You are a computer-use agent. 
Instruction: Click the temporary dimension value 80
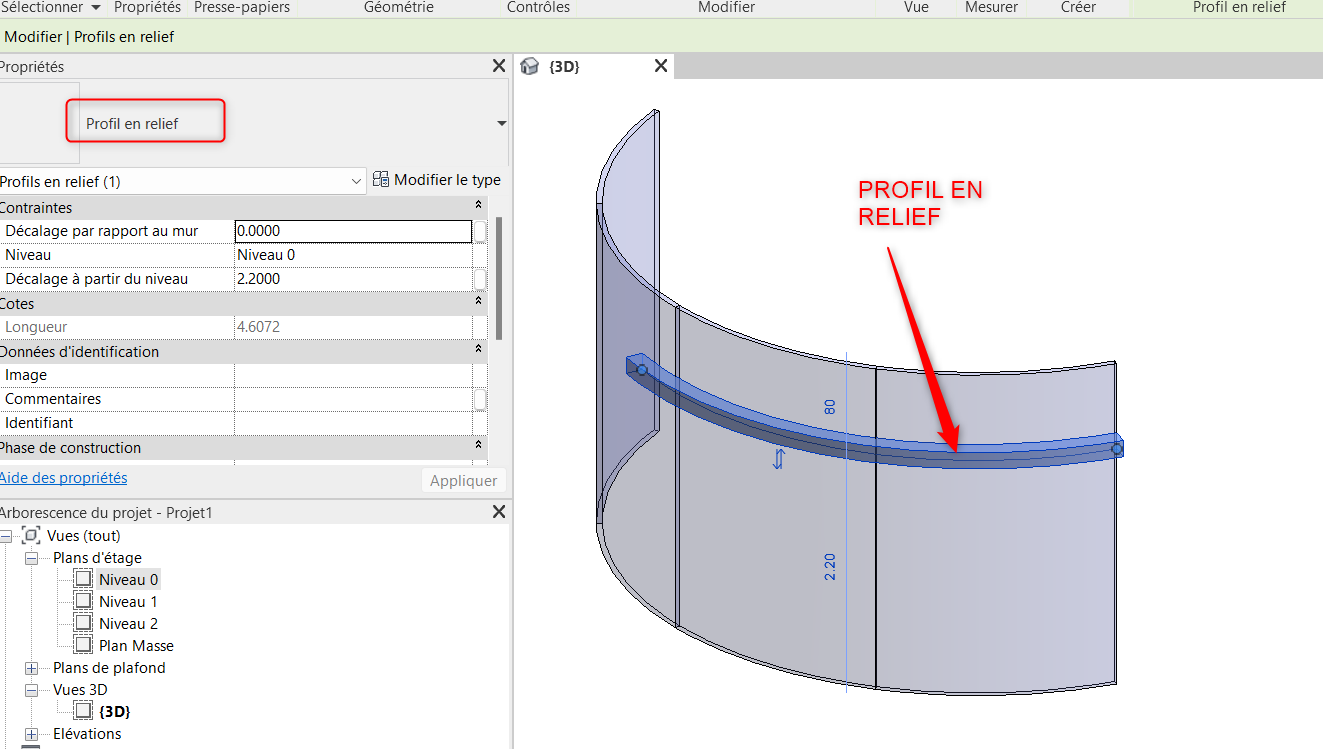[830, 406]
